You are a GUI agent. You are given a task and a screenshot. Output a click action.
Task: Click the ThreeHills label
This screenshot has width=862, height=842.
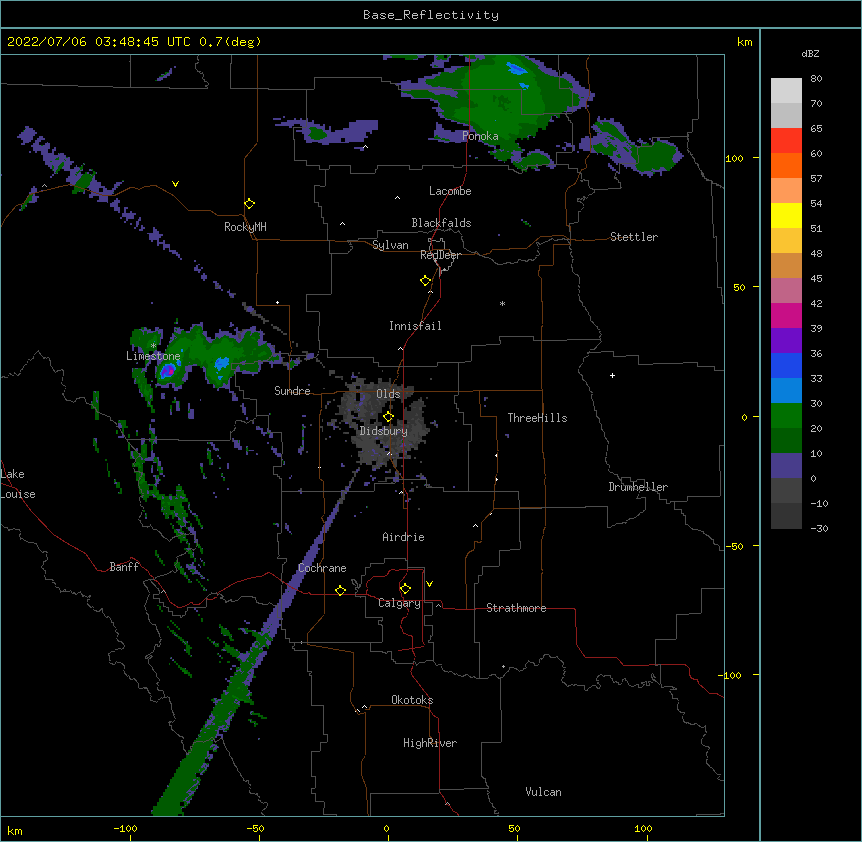click(537, 418)
